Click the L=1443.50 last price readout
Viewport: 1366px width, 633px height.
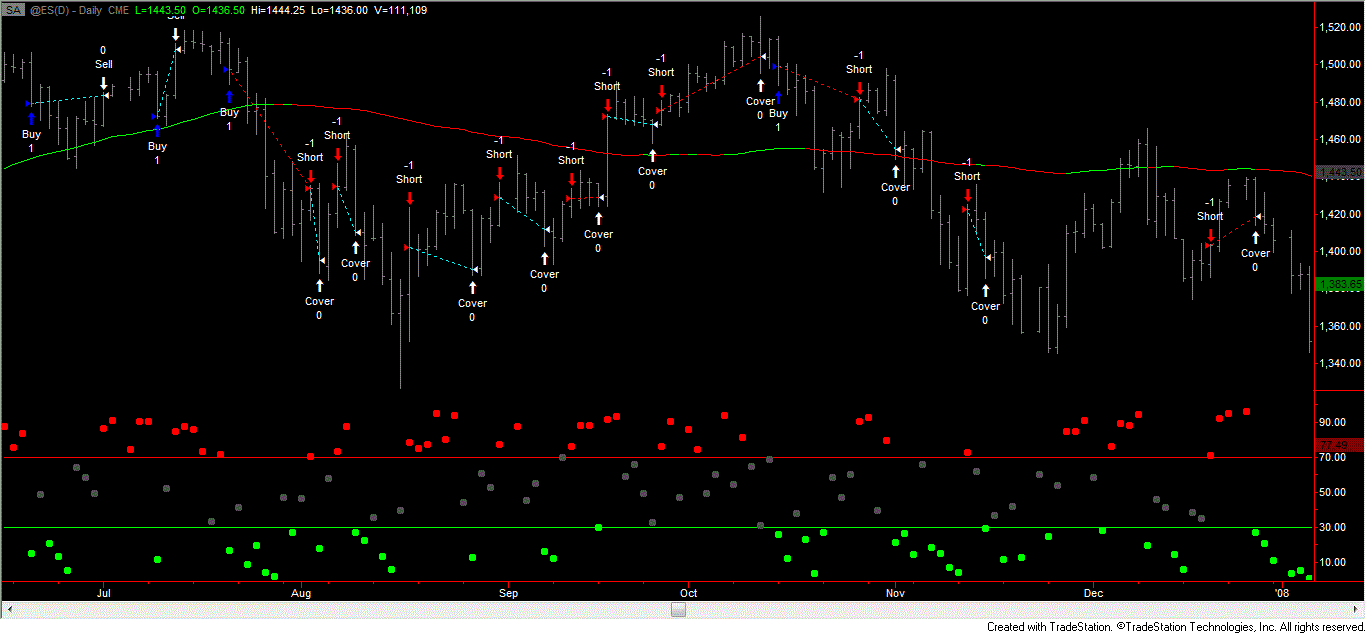158,8
